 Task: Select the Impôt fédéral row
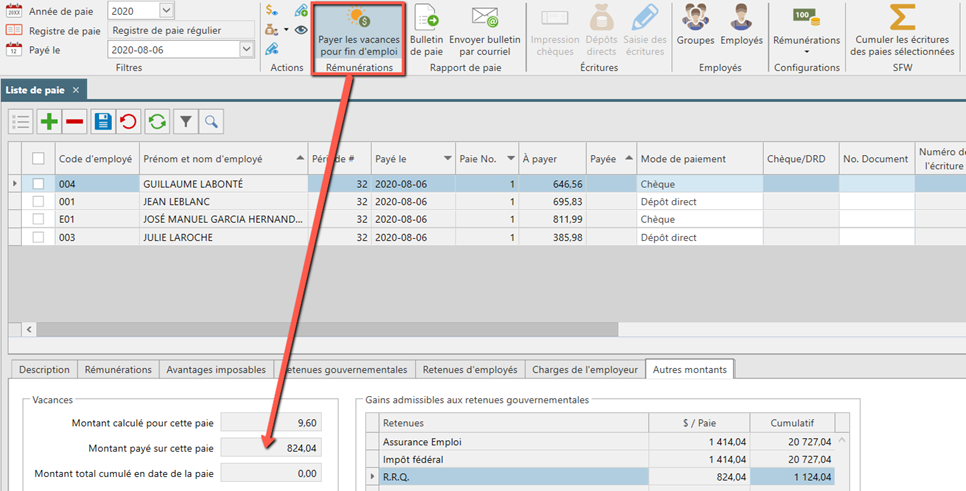[x=606, y=459]
